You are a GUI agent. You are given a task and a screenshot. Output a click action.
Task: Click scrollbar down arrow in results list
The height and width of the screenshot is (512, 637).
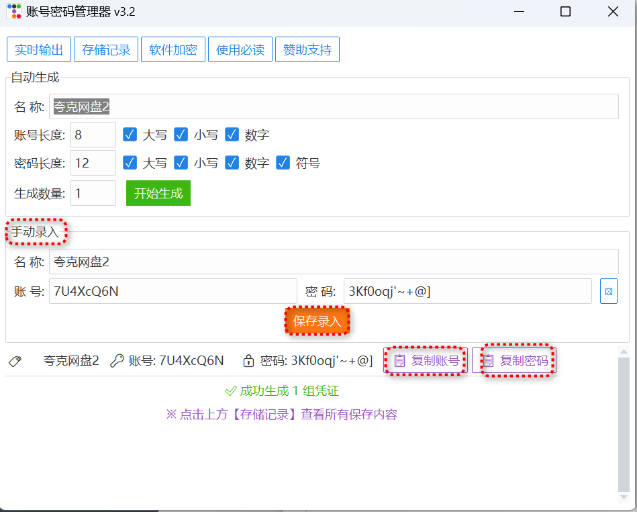click(x=624, y=498)
